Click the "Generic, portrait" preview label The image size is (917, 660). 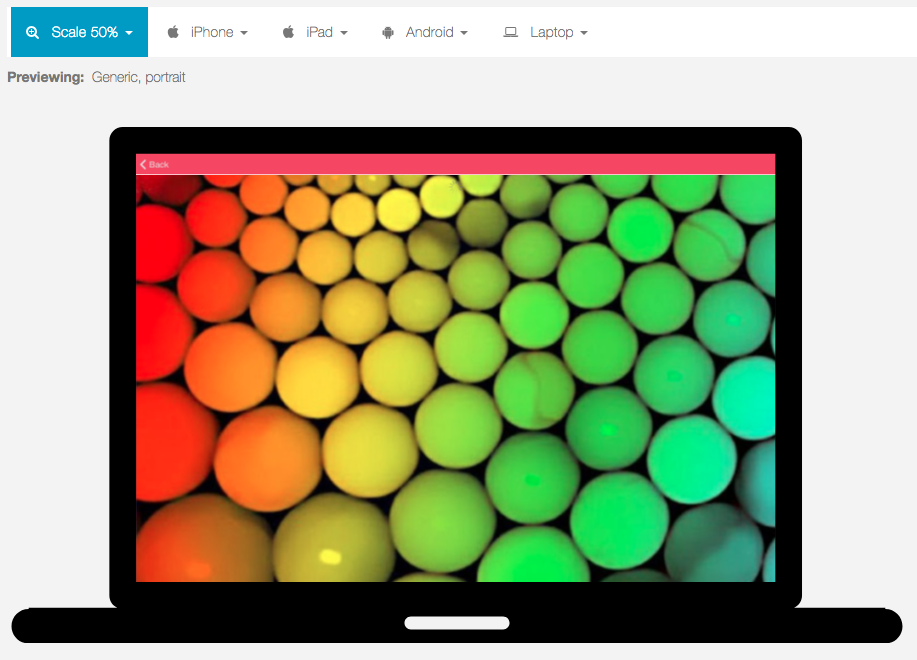(139, 77)
